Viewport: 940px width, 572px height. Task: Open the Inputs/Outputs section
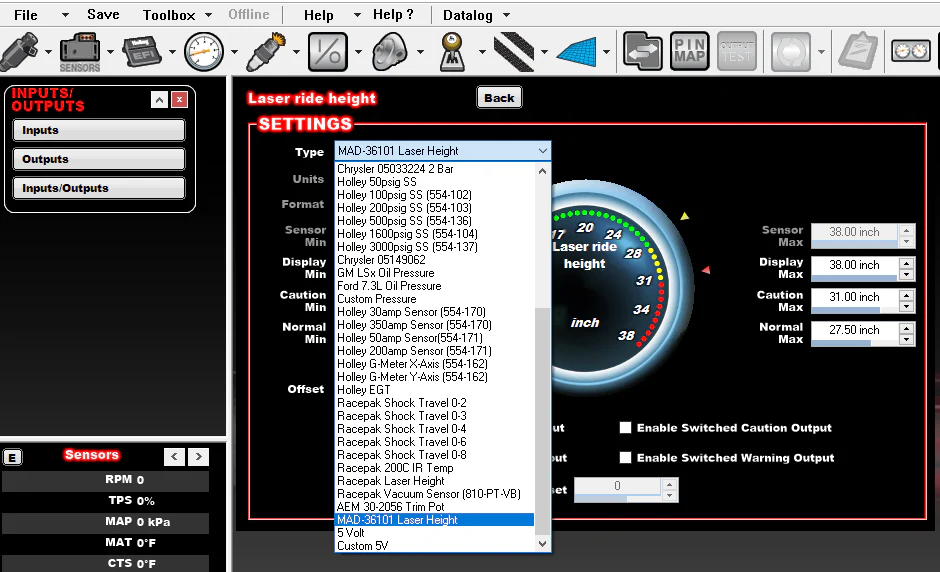tap(99, 188)
